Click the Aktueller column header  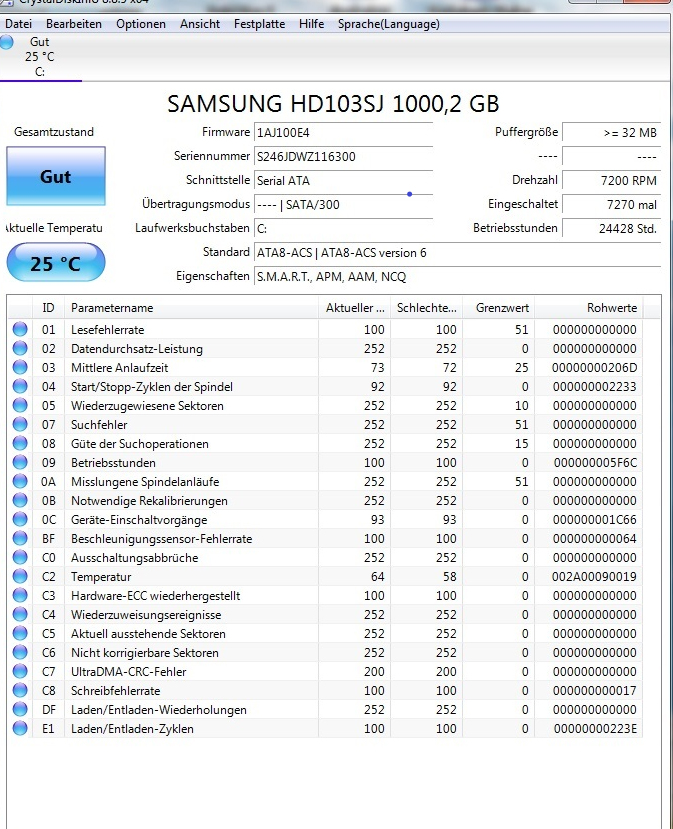click(354, 308)
